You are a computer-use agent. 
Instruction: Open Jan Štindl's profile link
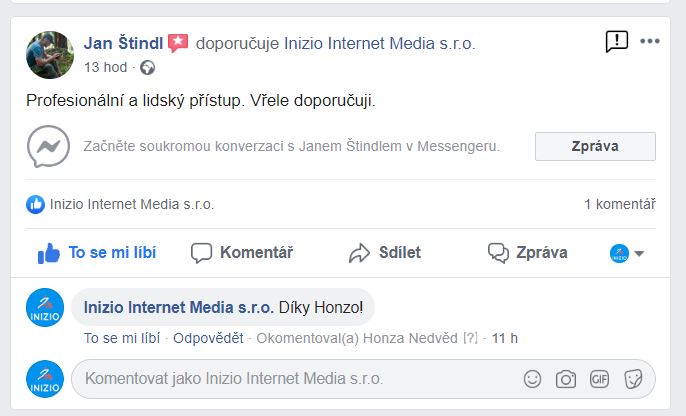click(x=123, y=43)
